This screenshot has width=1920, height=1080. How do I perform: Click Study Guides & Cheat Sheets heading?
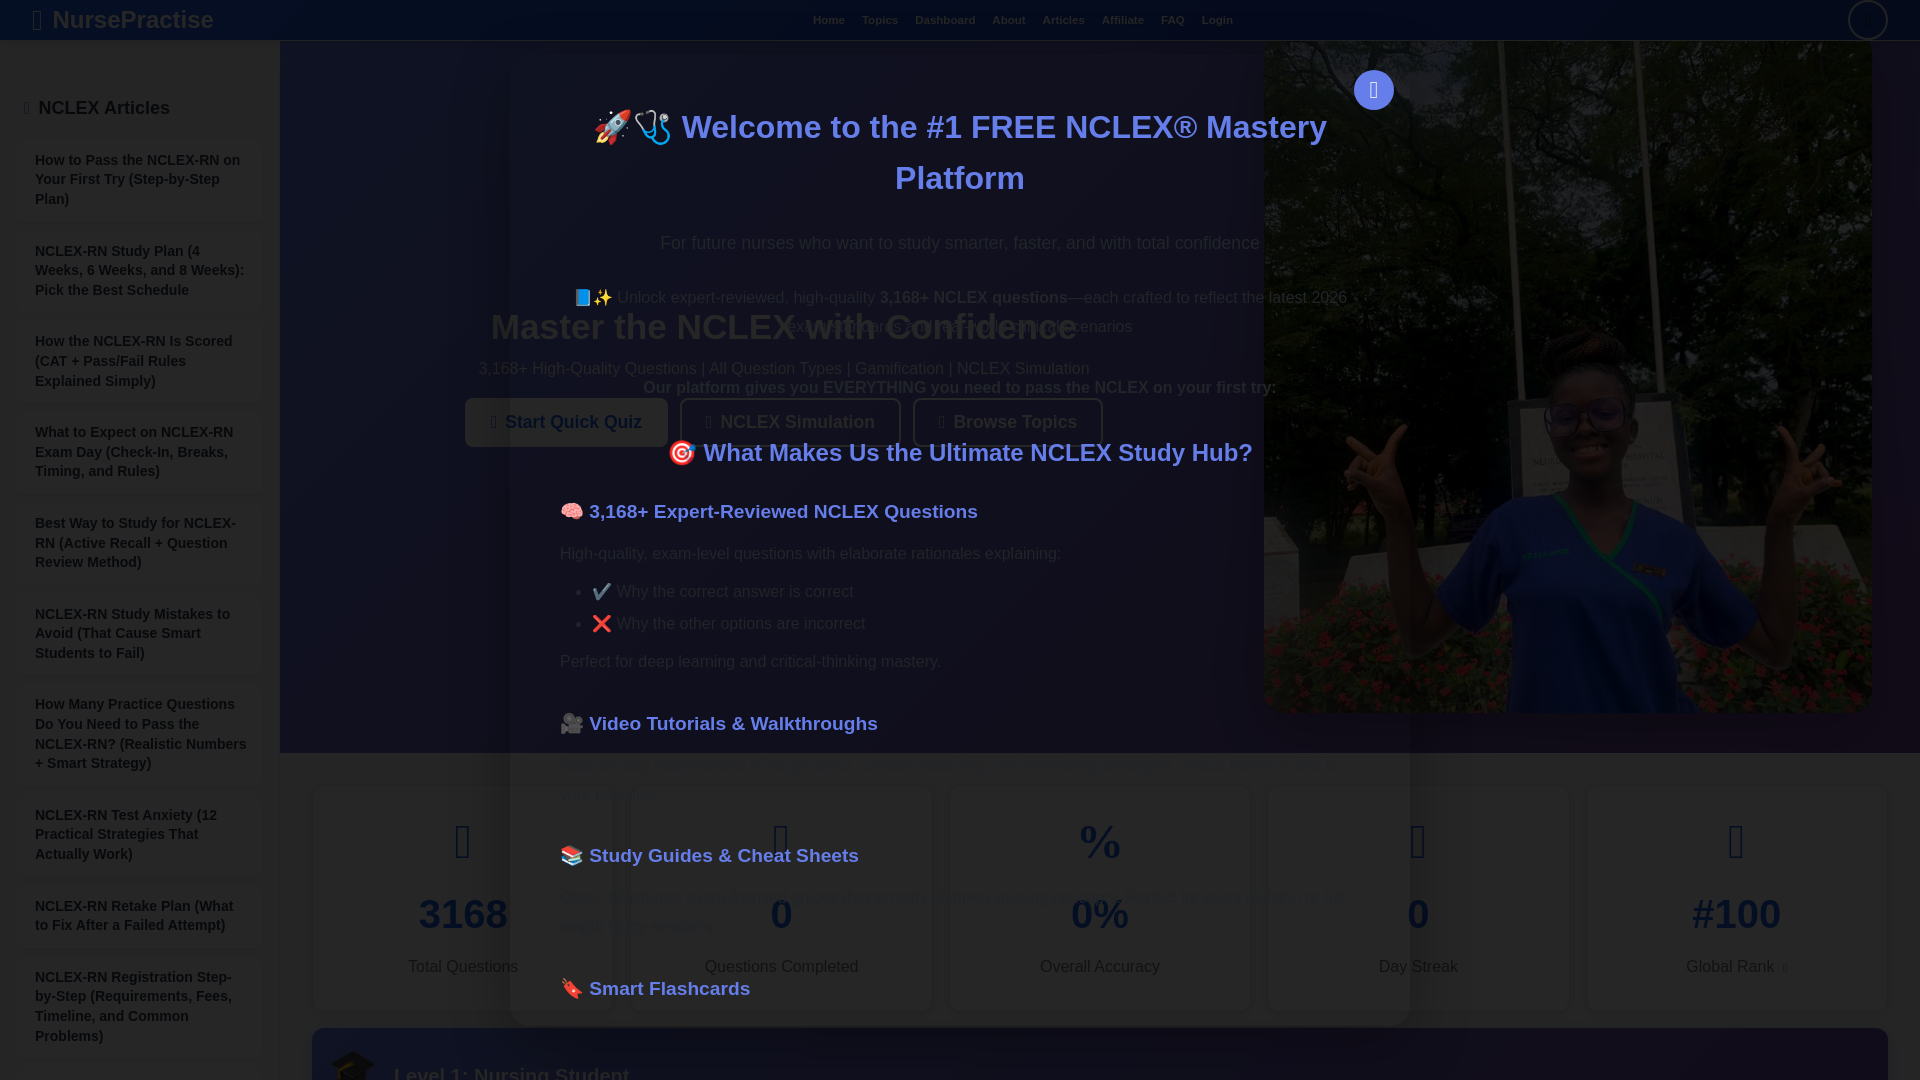[x=709, y=856]
